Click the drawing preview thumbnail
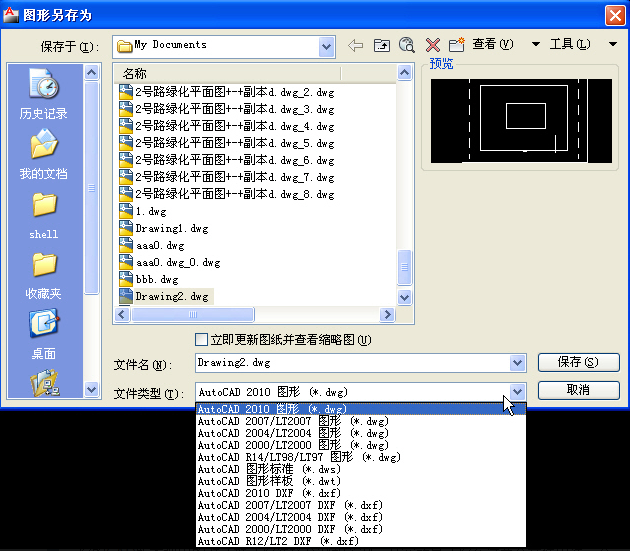 [x=521, y=121]
